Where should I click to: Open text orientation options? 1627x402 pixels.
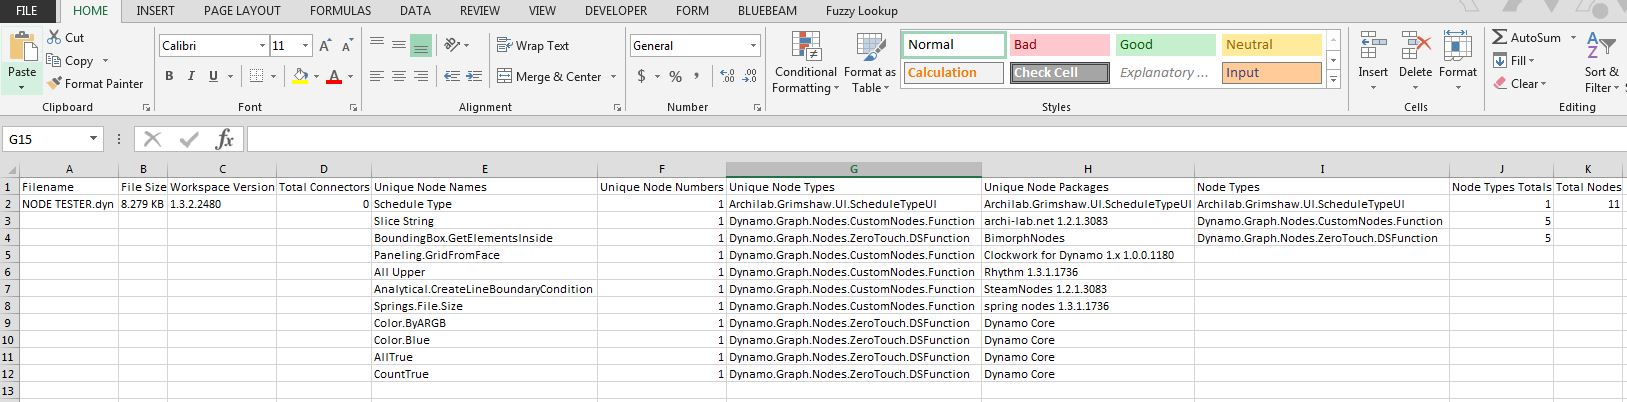click(x=455, y=45)
